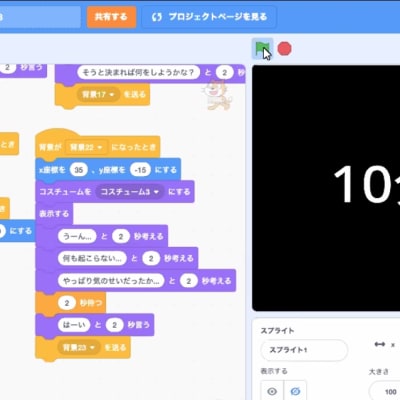
Task: Click the project refresh arrows icon
Action: pyautogui.click(x=157, y=17)
